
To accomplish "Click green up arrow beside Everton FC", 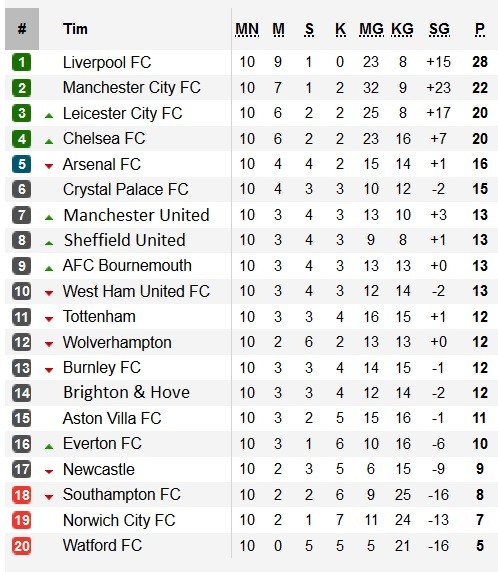I will pos(49,446).
